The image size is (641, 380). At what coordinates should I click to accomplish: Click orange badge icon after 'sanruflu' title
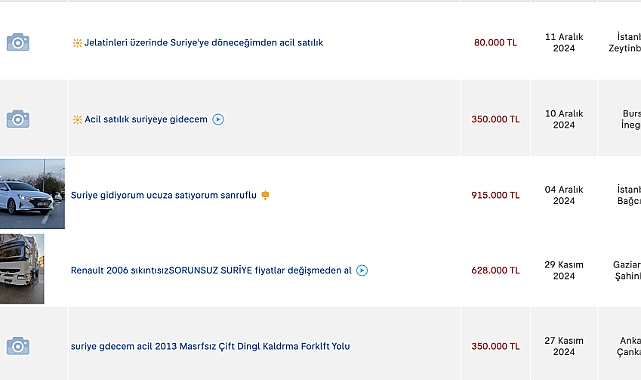(x=265, y=195)
